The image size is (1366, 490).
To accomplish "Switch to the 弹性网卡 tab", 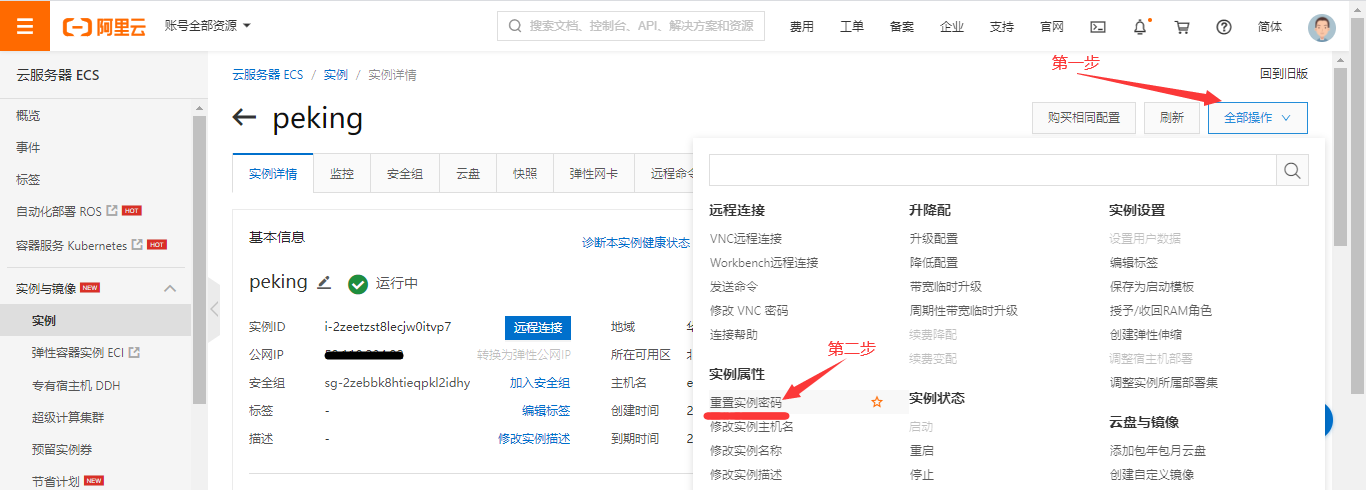I will click(594, 173).
